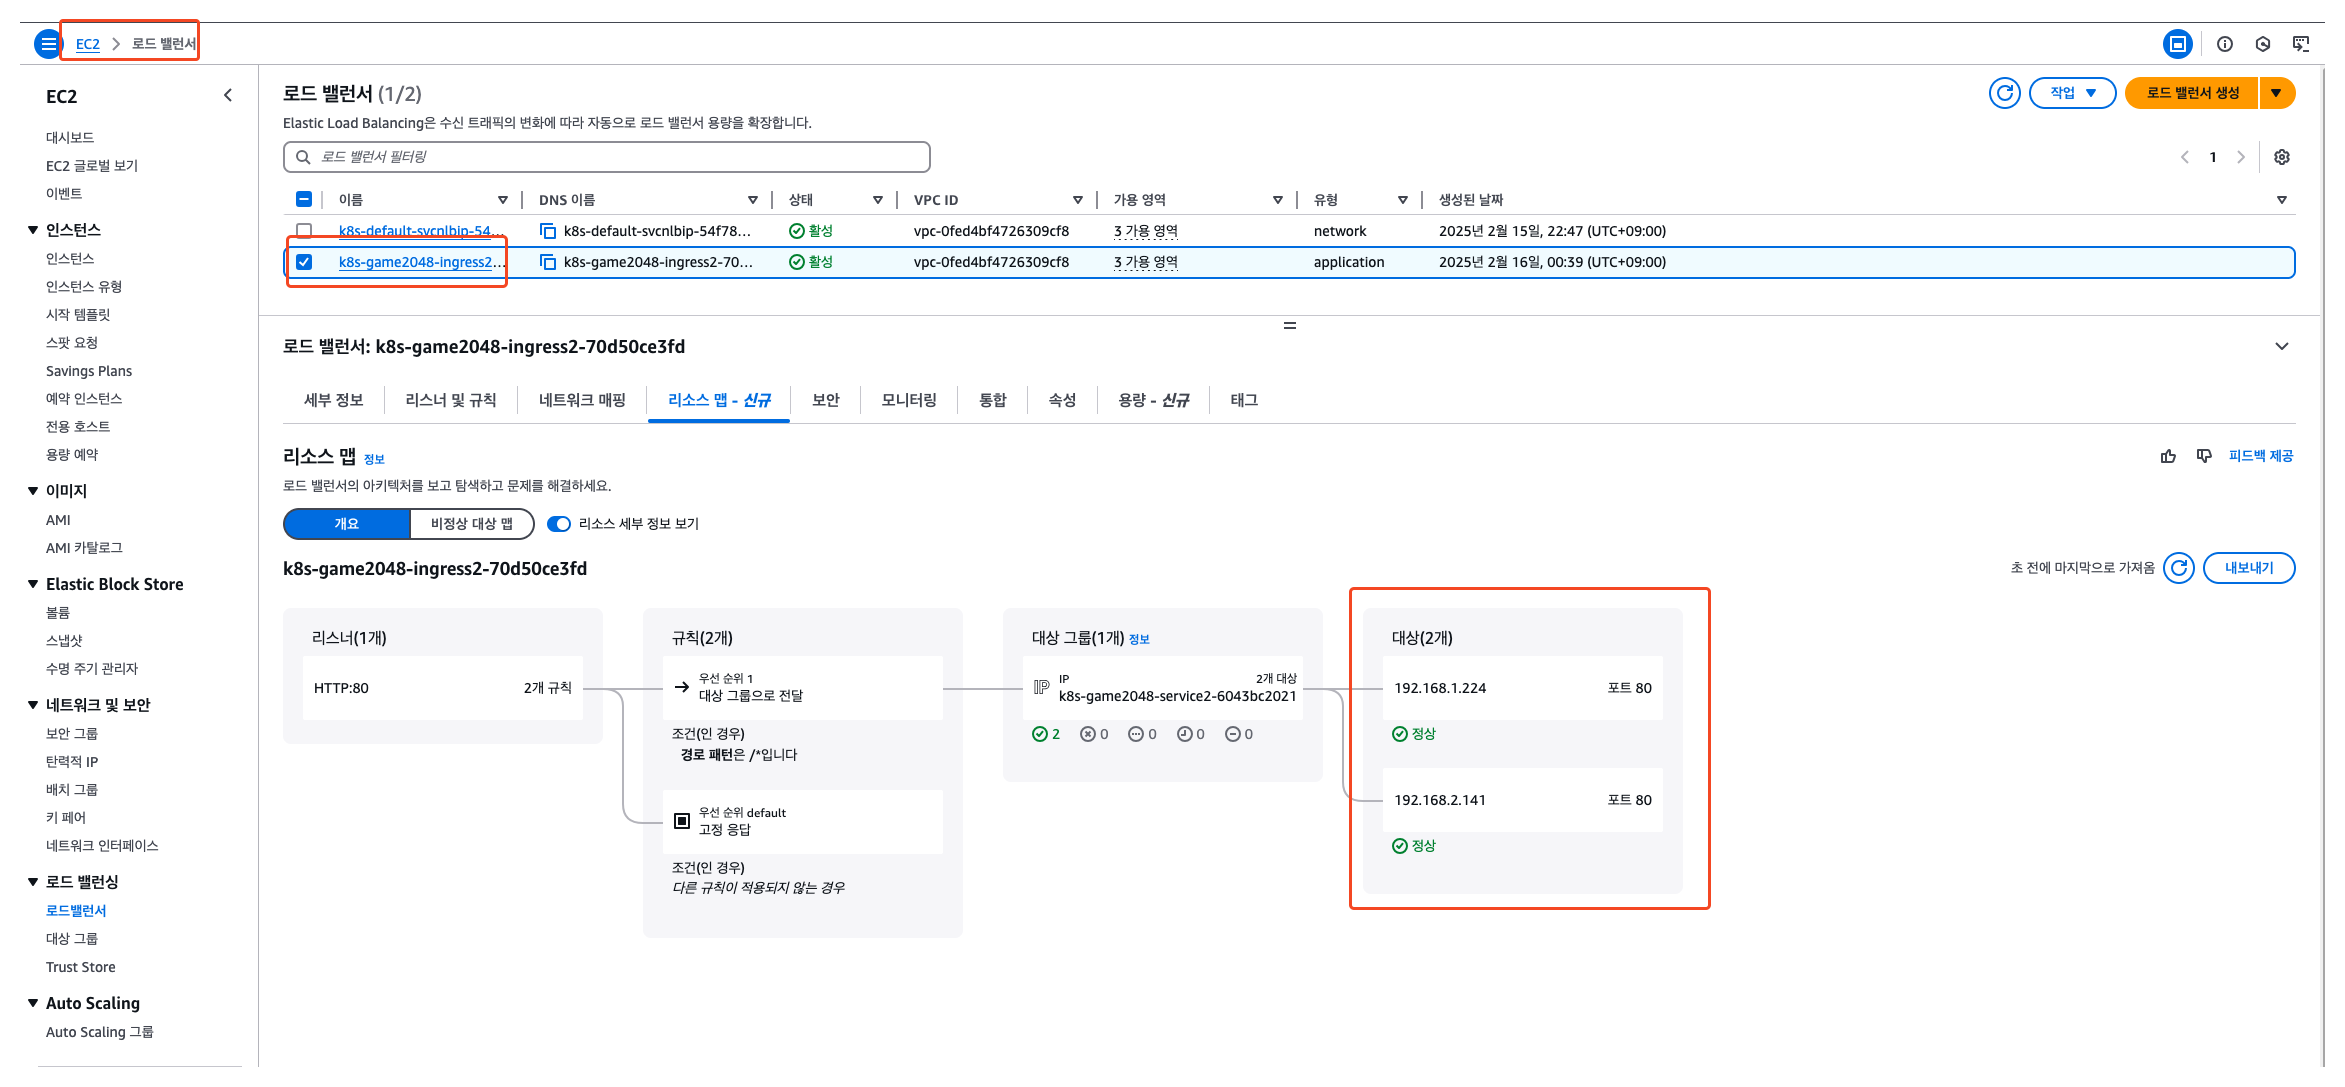
Task: Refresh the resource map data icon
Action: [x=2178, y=568]
